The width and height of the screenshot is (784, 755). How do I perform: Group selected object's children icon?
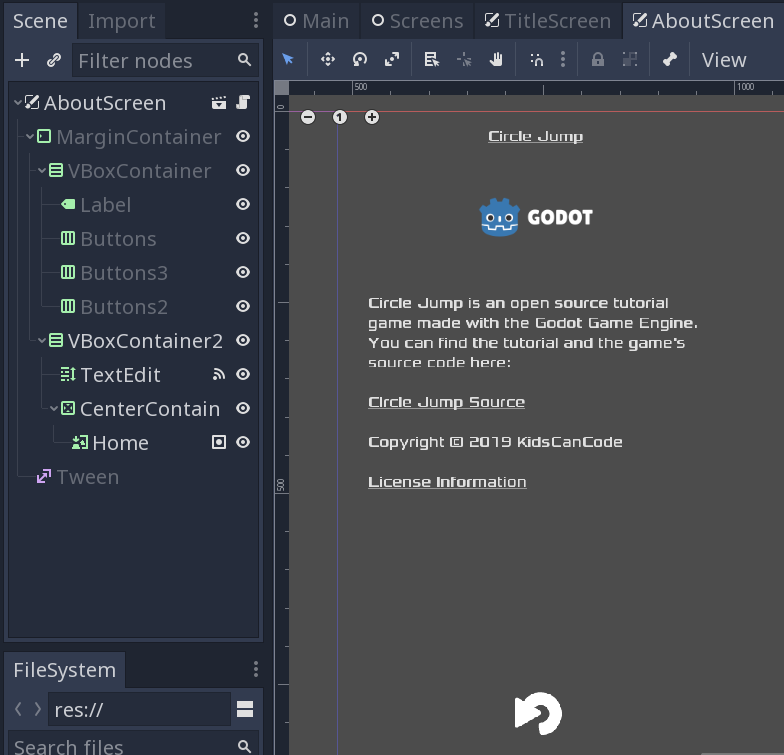point(630,60)
